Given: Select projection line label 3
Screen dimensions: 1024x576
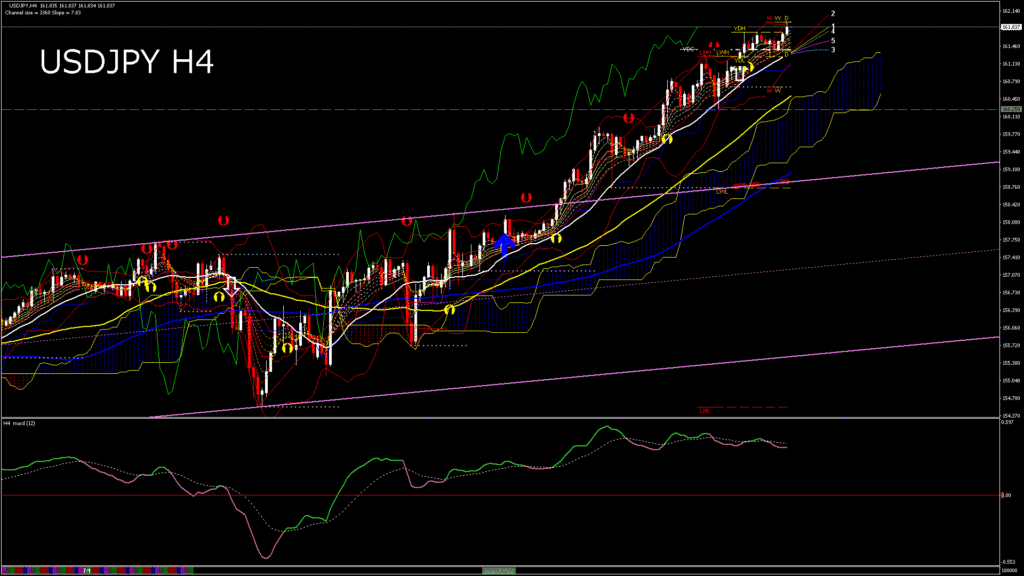Looking at the screenshot, I should point(833,50).
